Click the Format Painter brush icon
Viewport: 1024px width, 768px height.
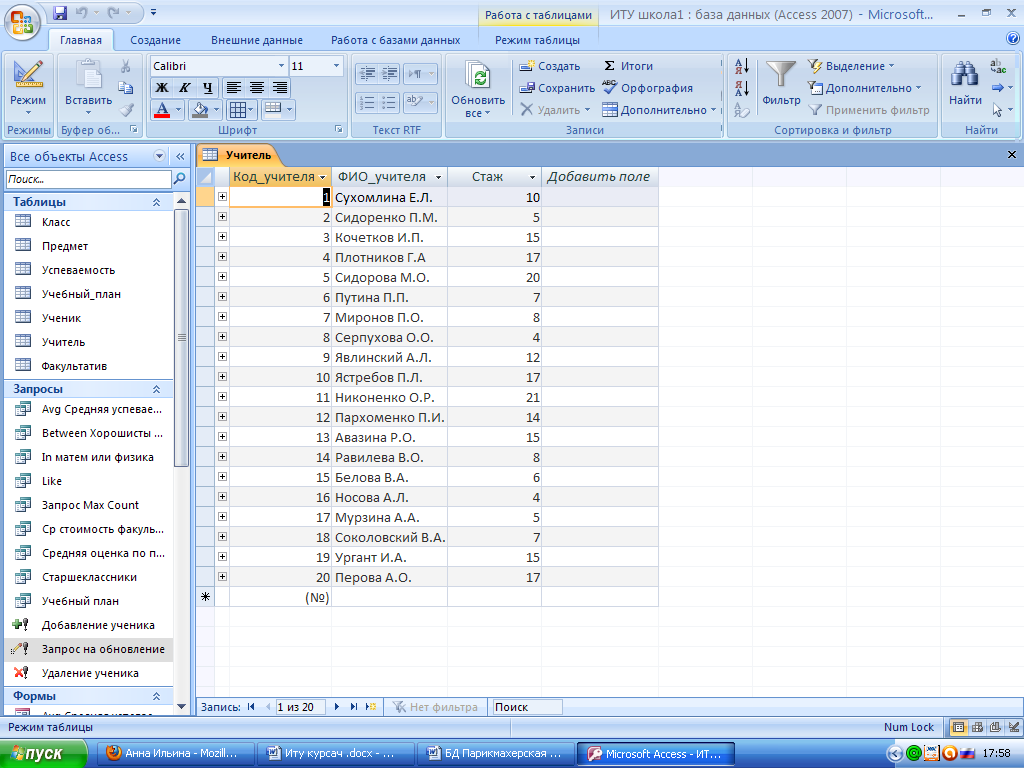click(127, 110)
